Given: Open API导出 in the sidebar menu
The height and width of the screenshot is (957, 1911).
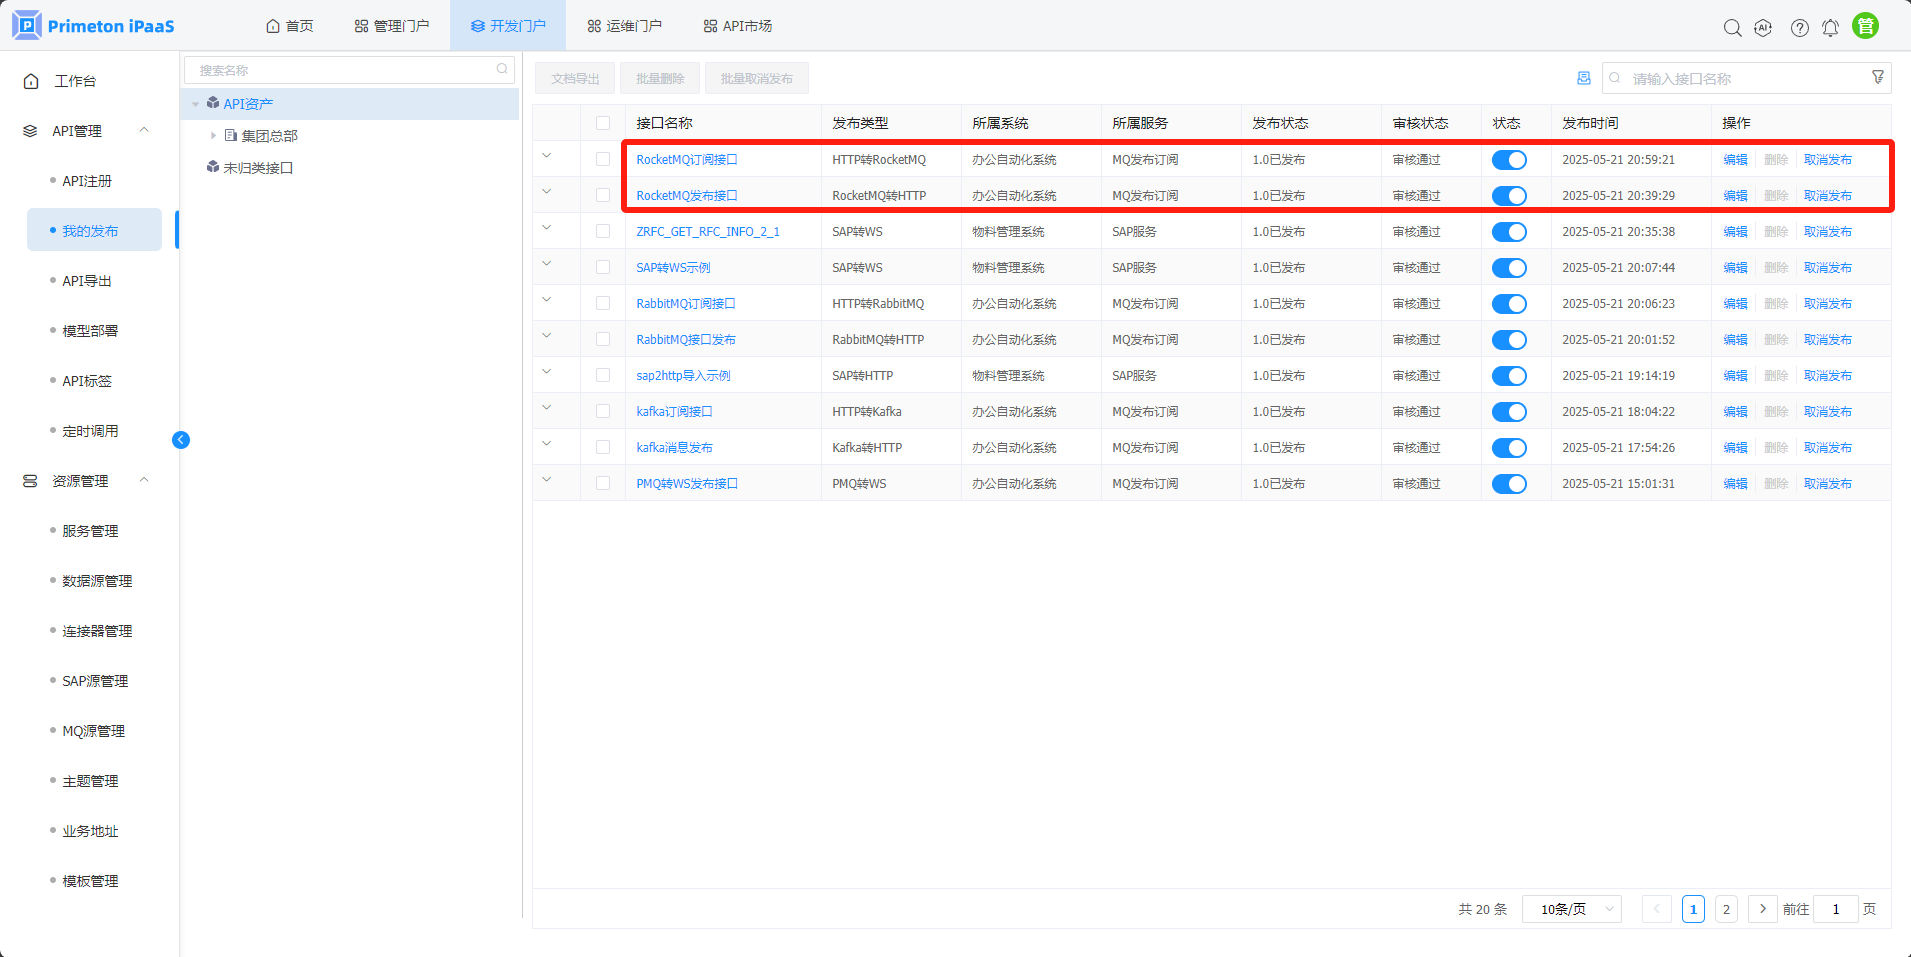Looking at the screenshot, I should (x=87, y=281).
